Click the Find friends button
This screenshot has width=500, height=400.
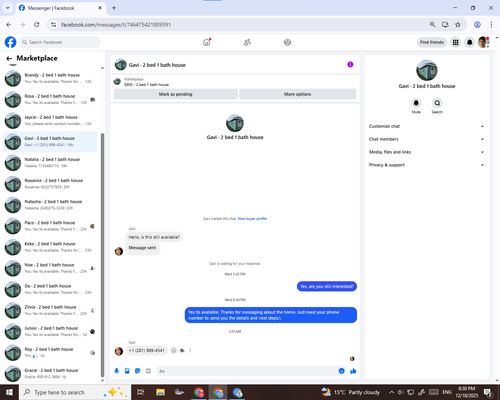pos(432,42)
